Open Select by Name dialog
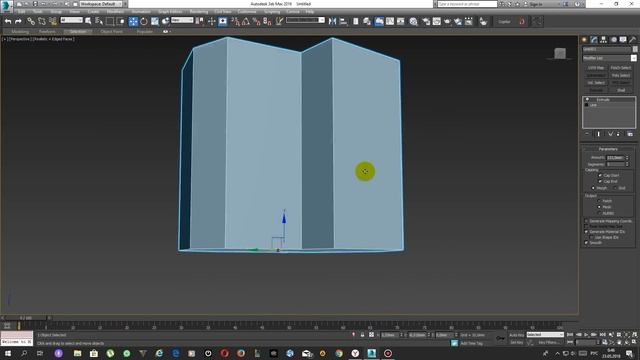The image size is (640, 360). pos(99,21)
